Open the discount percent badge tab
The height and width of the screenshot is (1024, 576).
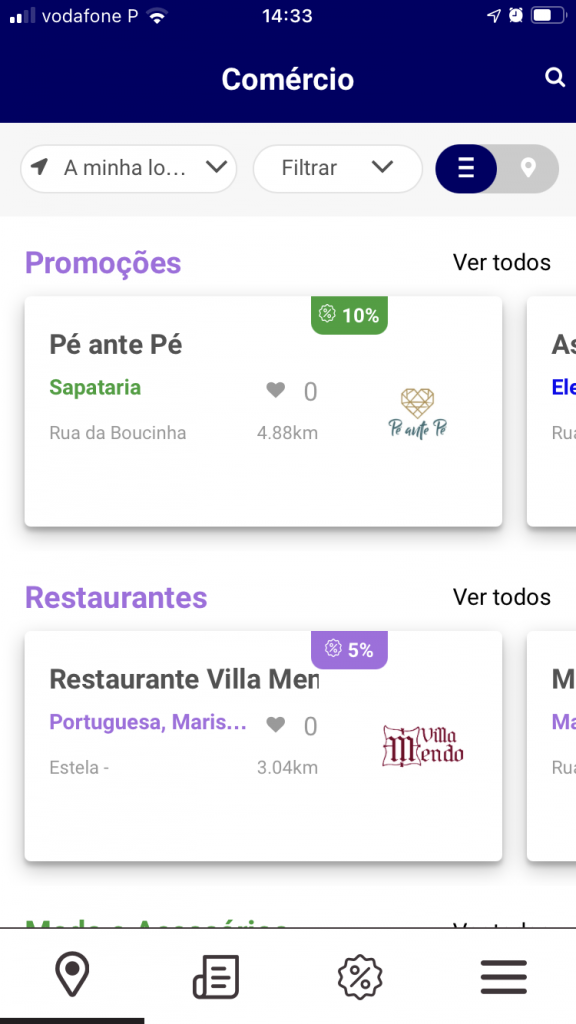360,976
